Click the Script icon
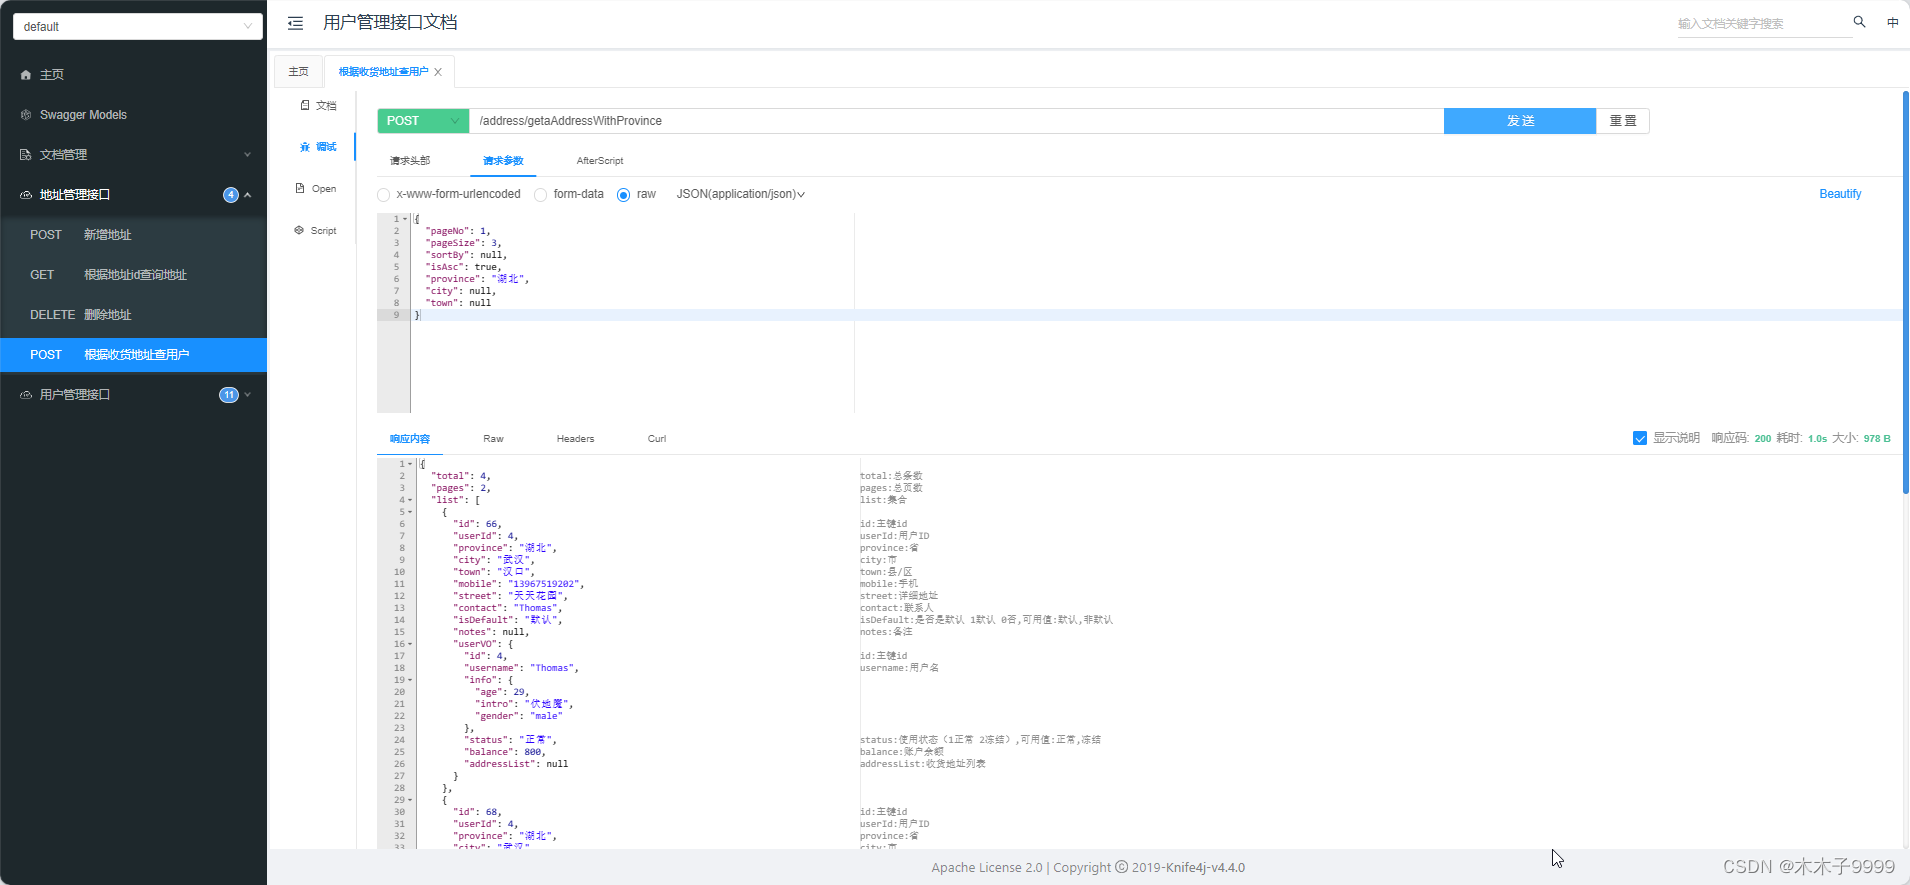This screenshot has width=1910, height=885. coord(299,230)
